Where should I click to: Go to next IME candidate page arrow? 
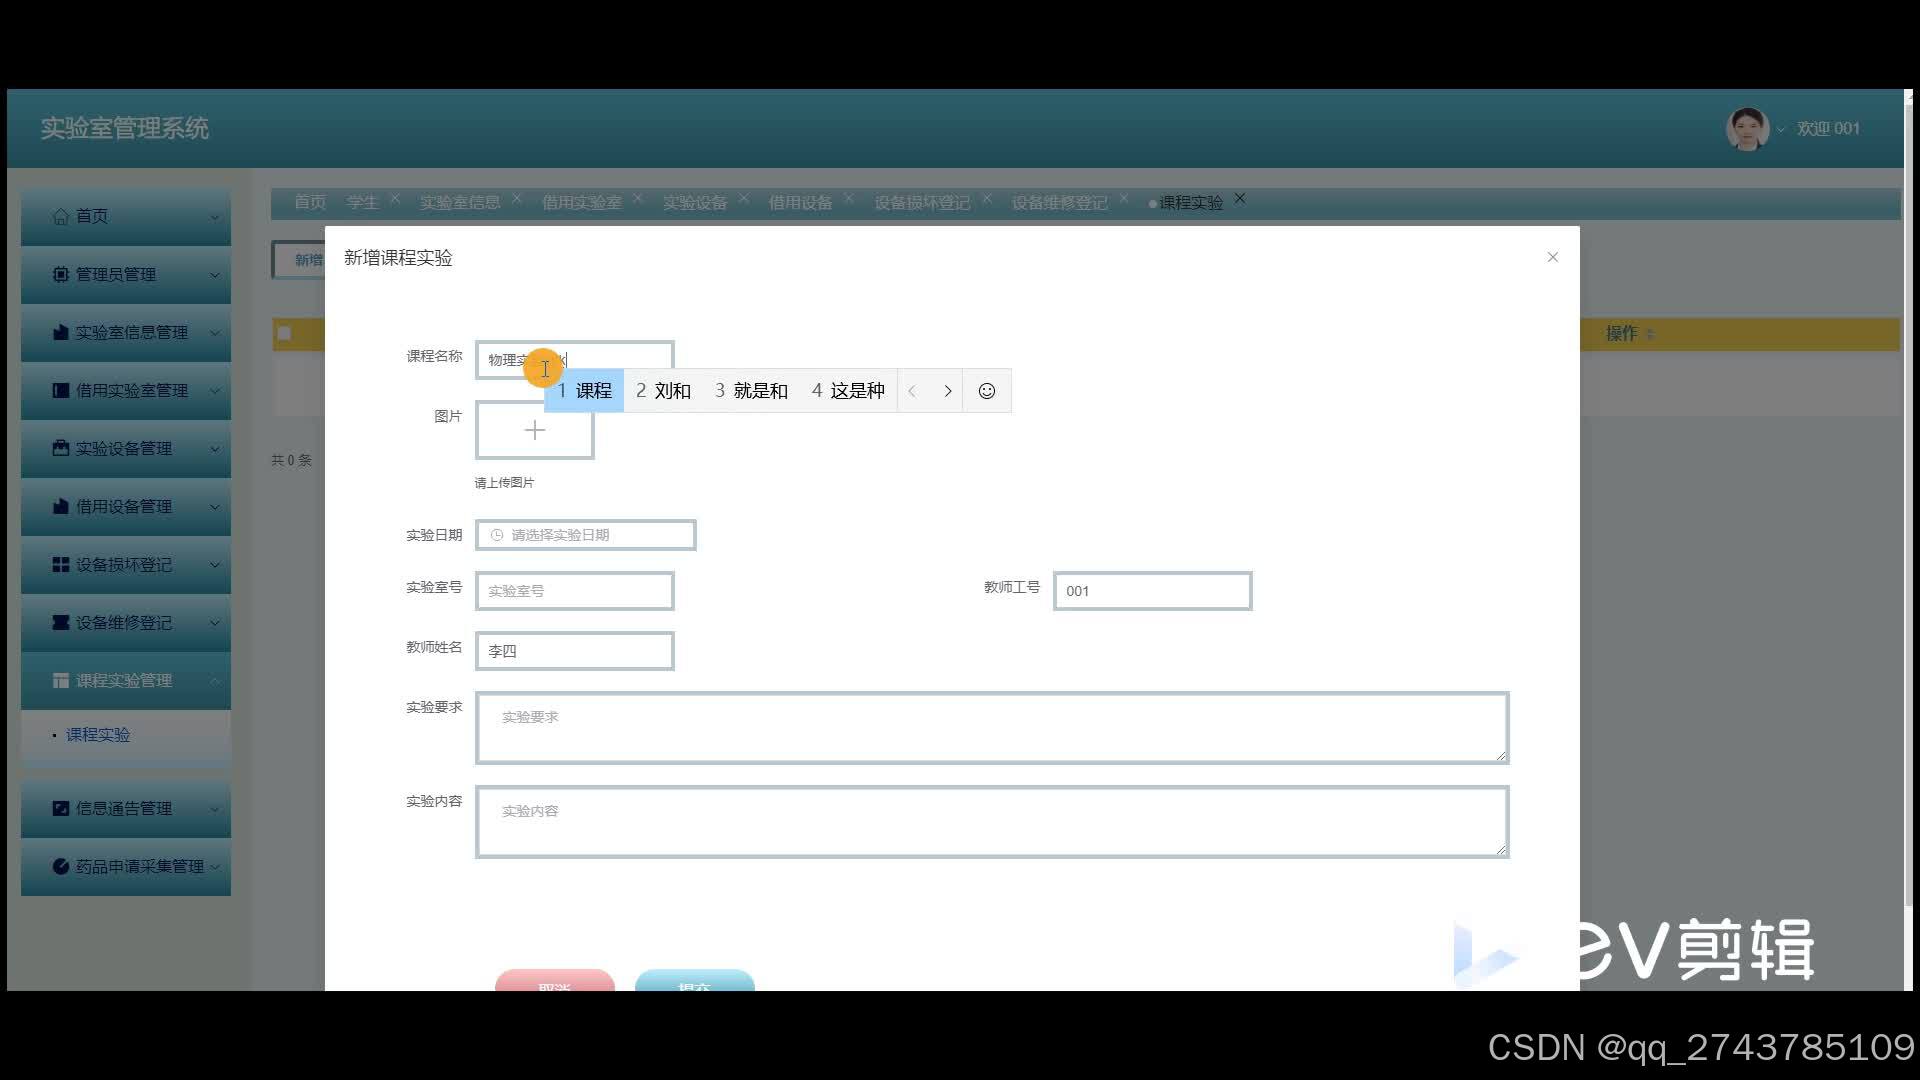[x=947, y=391]
